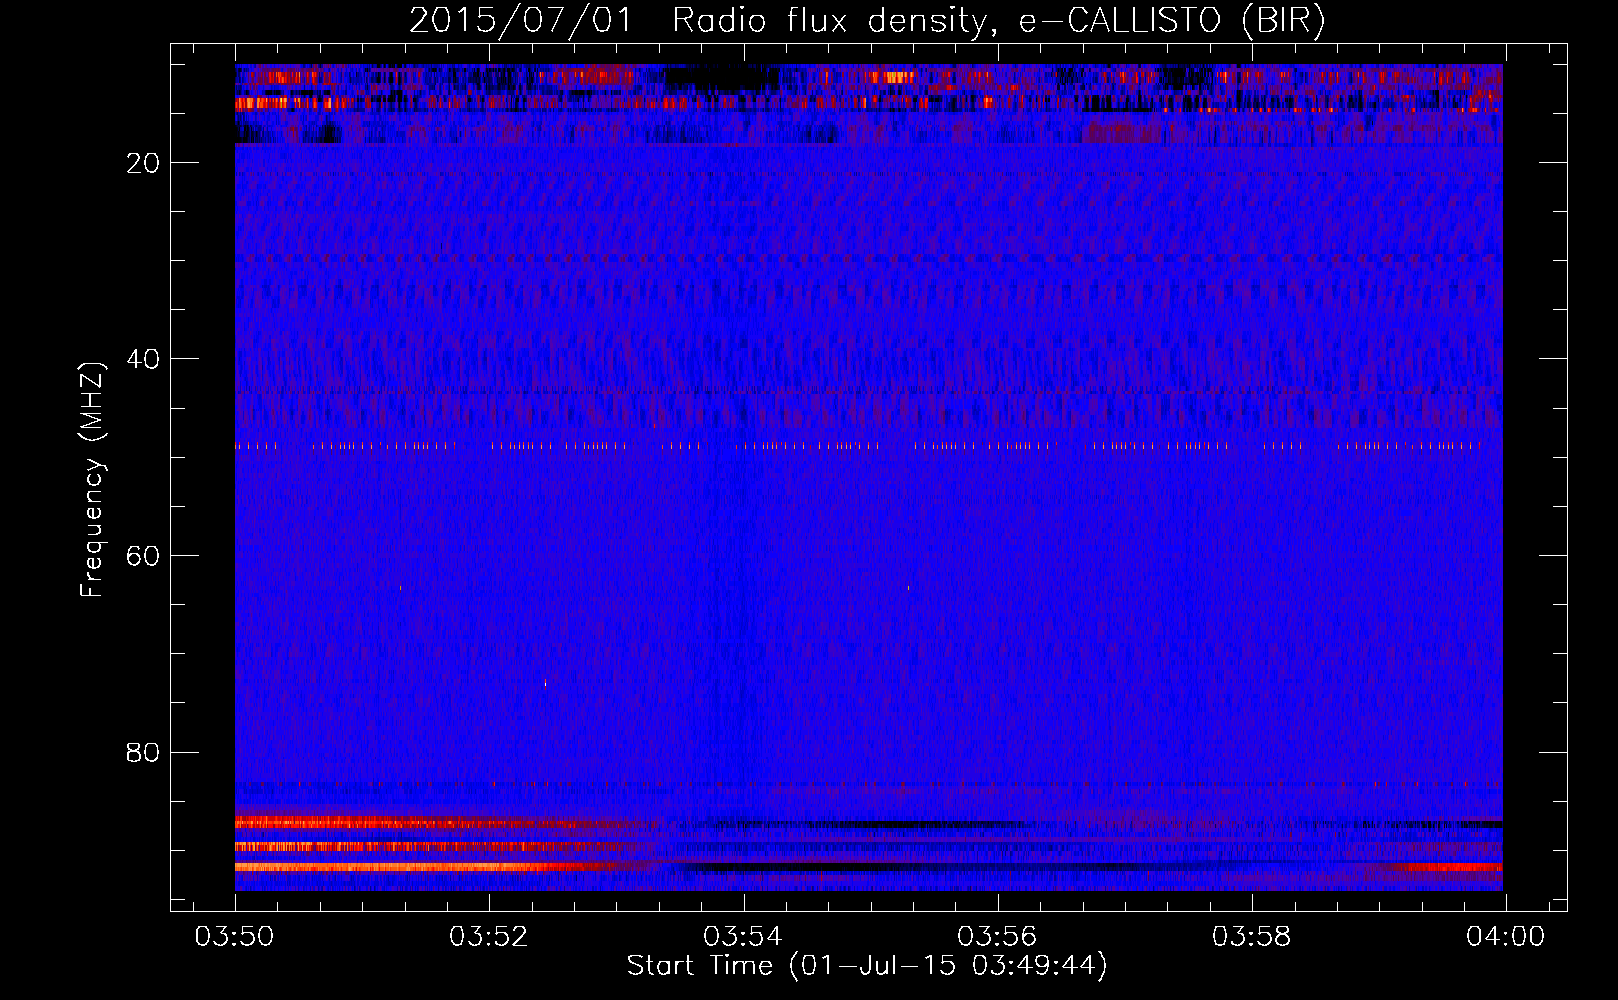Click the '03:56' time tick label
The width and height of the screenshot is (1618, 1000).
997,937
